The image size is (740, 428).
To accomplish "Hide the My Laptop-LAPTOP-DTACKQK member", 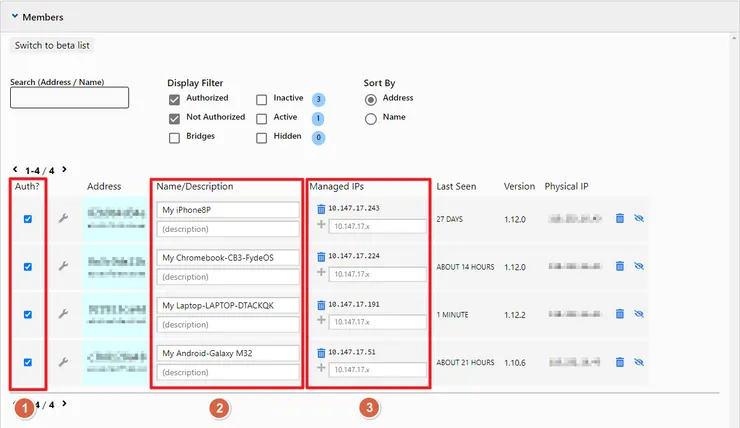I will coord(639,314).
